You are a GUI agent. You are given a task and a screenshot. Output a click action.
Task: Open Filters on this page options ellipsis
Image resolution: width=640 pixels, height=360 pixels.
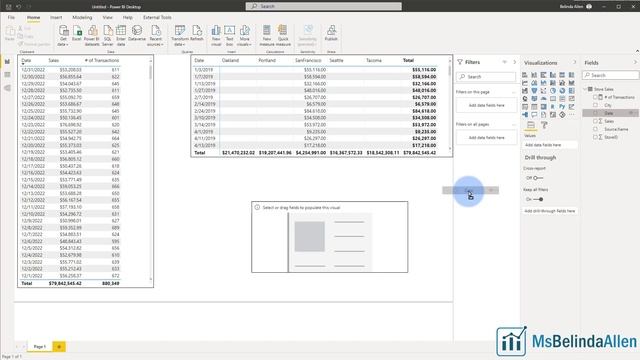513,92
